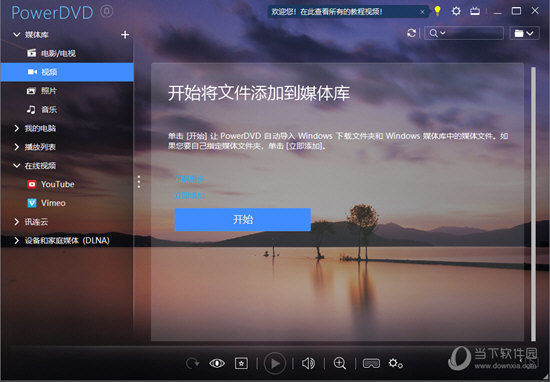Image resolution: width=550 pixels, height=382 pixels.
Task: Click the vertical scrollbar of content panel
Action: pos(533,204)
